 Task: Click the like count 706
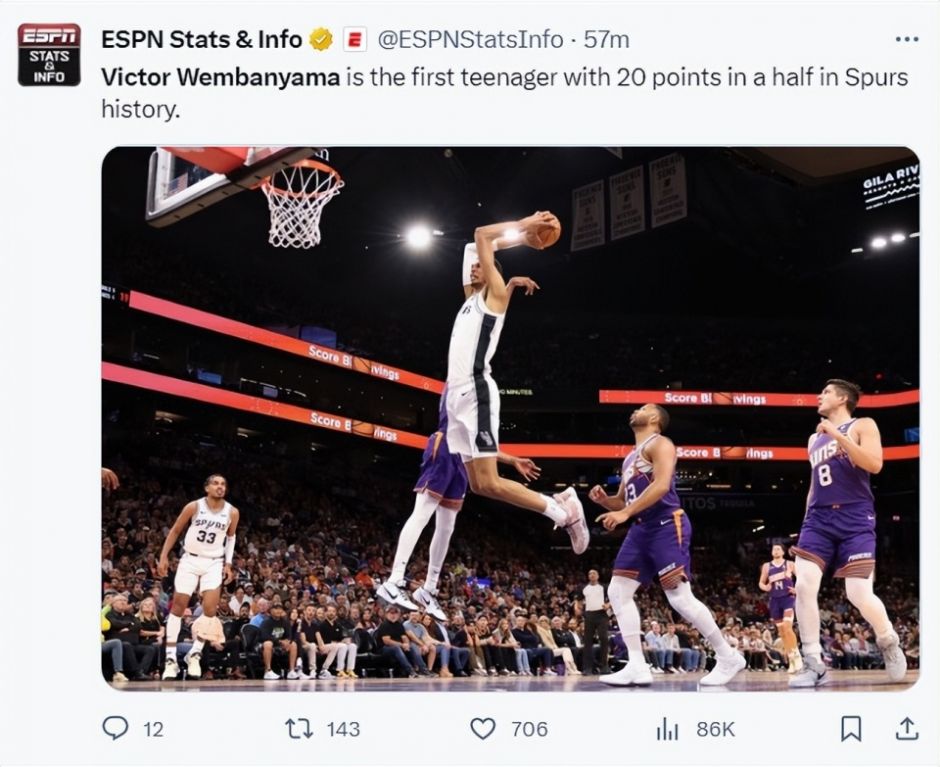[529, 730]
